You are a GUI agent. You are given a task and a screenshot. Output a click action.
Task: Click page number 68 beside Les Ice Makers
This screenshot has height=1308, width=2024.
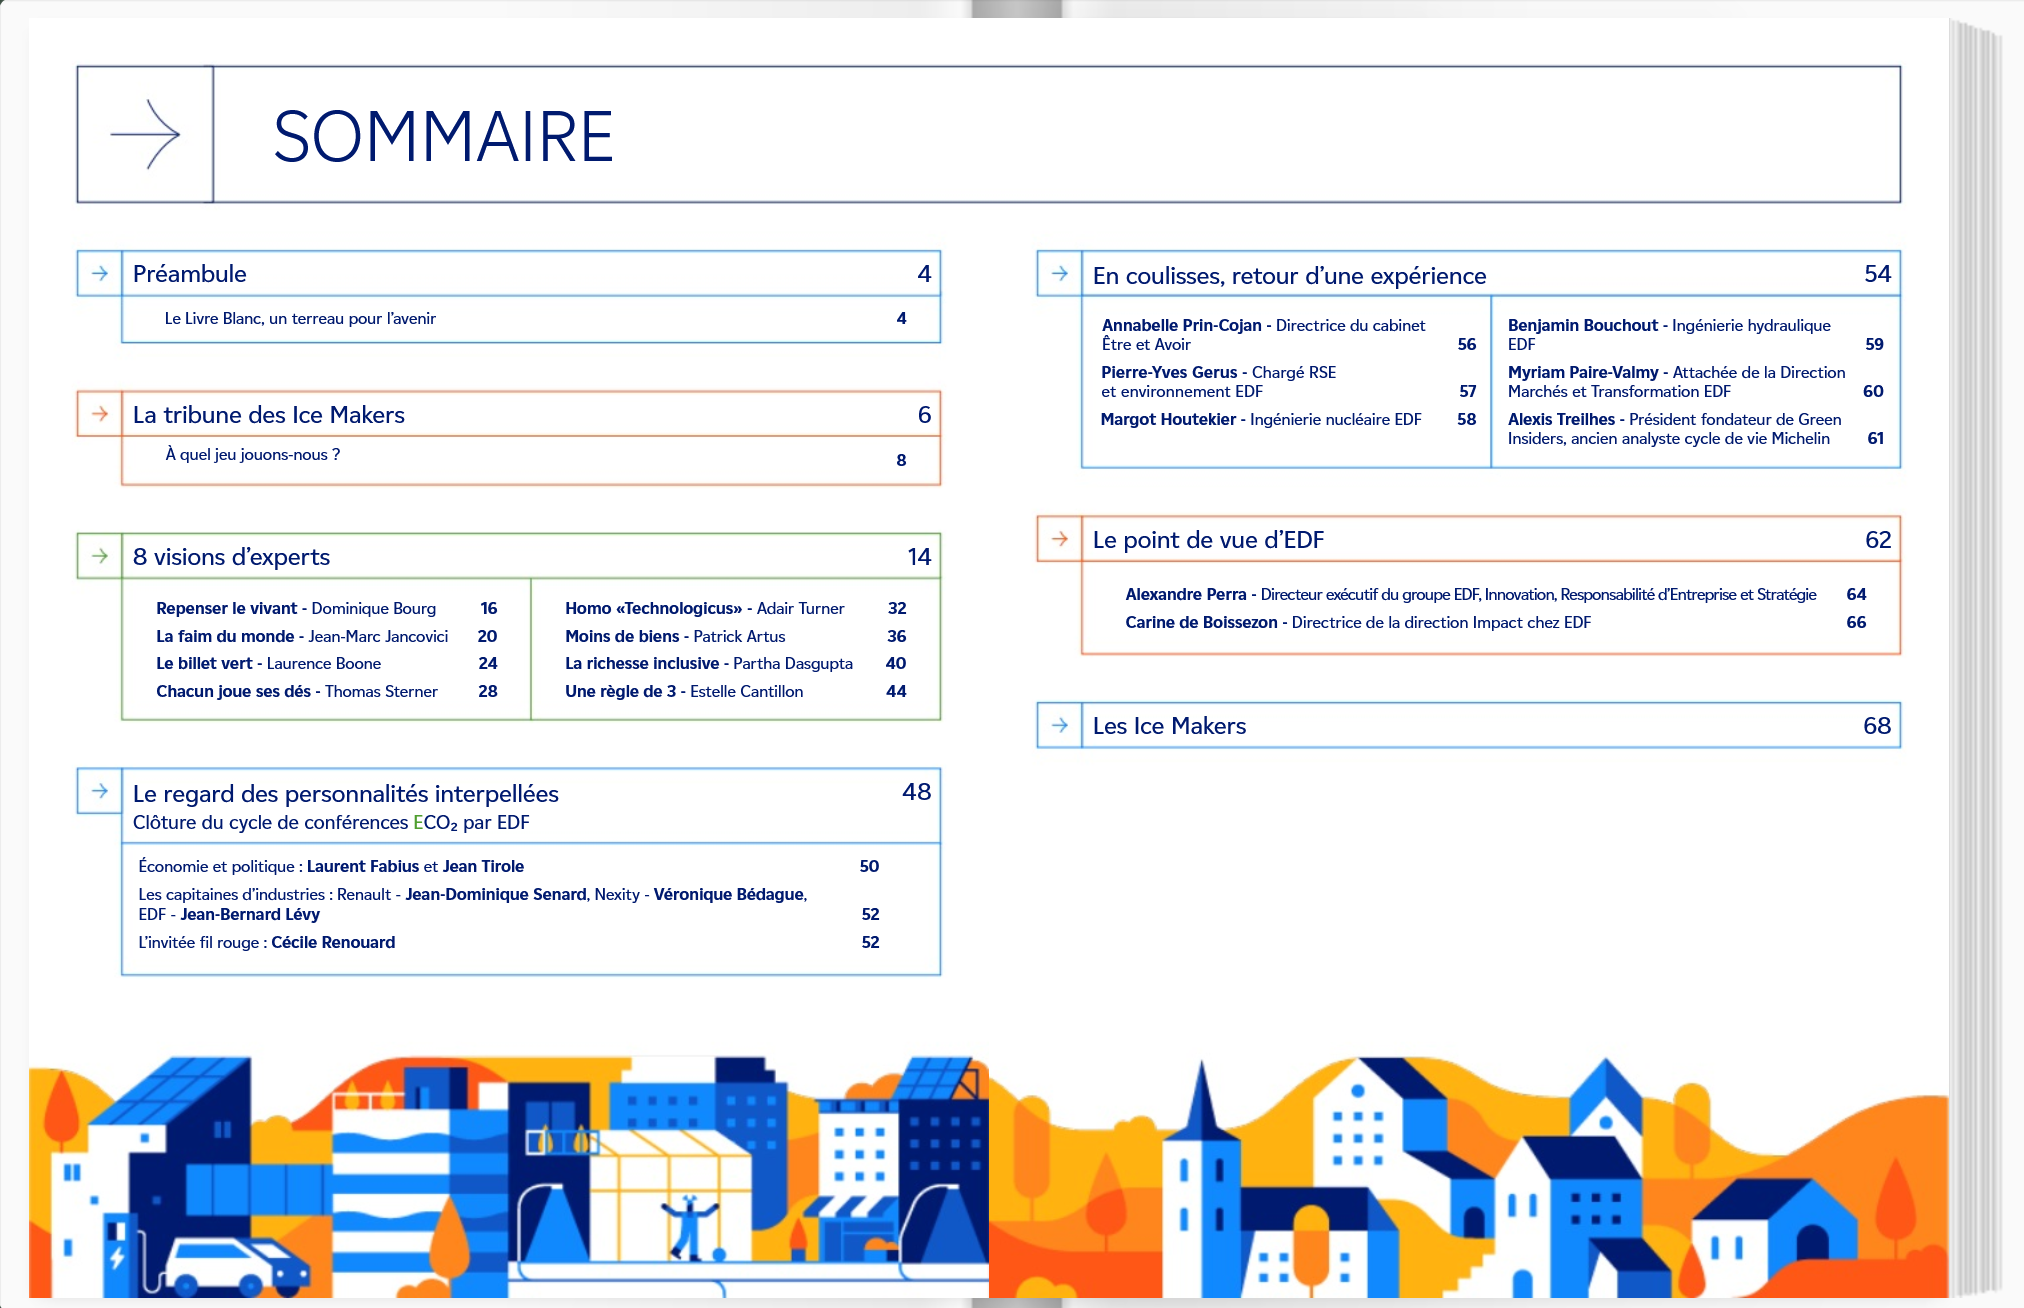click(x=1877, y=725)
